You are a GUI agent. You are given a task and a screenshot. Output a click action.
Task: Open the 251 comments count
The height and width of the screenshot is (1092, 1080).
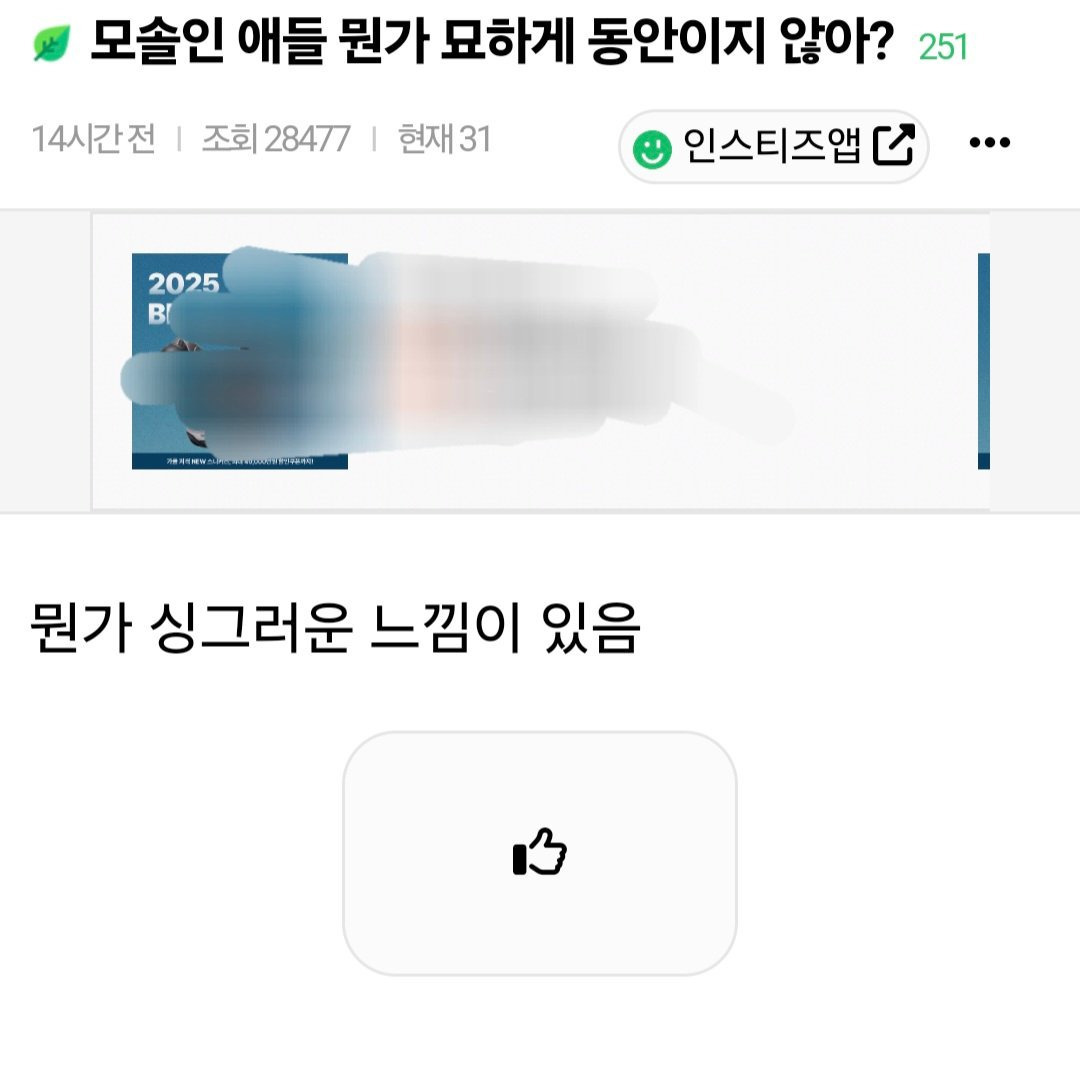943,47
